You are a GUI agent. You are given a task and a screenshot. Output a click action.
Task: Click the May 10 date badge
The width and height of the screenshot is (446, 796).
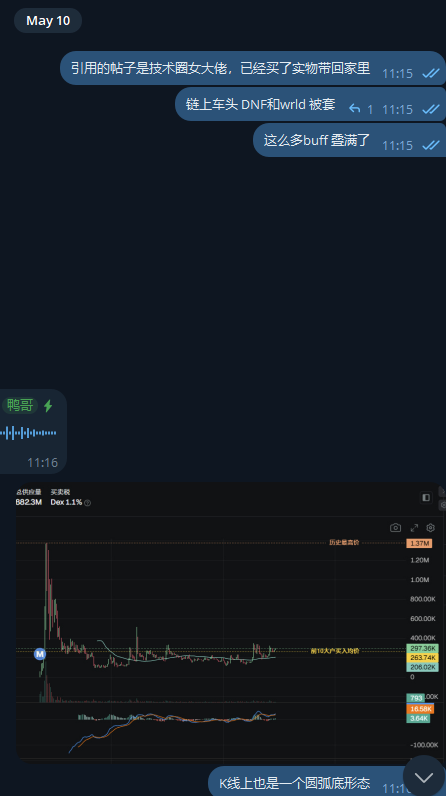[x=48, y=21]
